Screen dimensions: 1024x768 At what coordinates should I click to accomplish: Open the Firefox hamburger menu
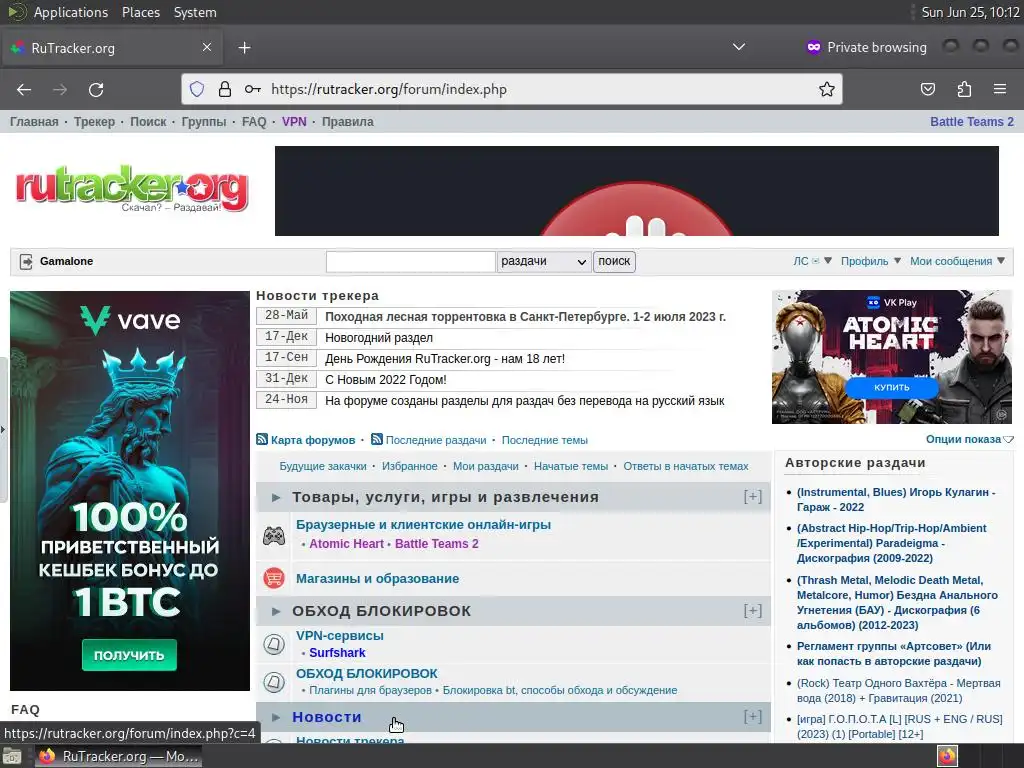pos(1000,89)
